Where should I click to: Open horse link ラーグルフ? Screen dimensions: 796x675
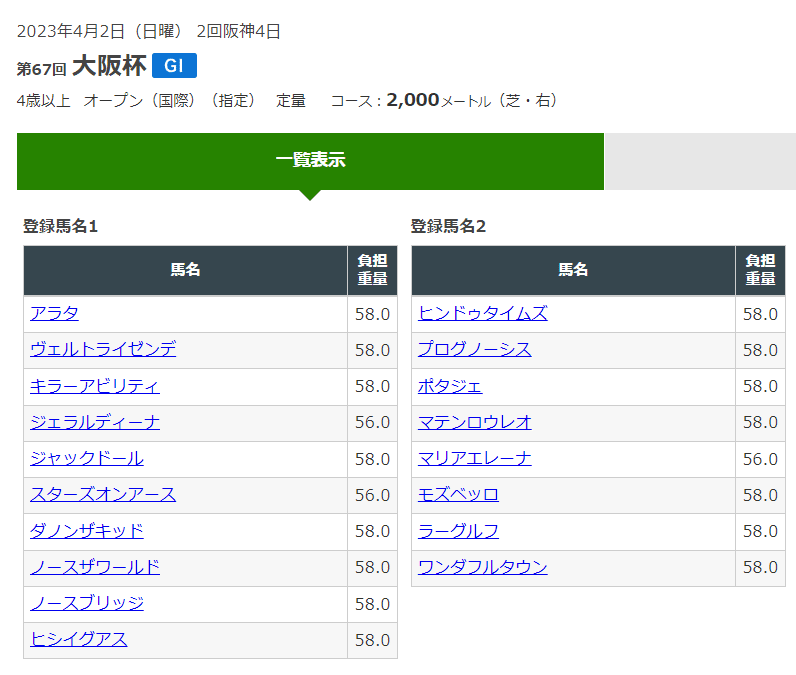pos(458,531)
